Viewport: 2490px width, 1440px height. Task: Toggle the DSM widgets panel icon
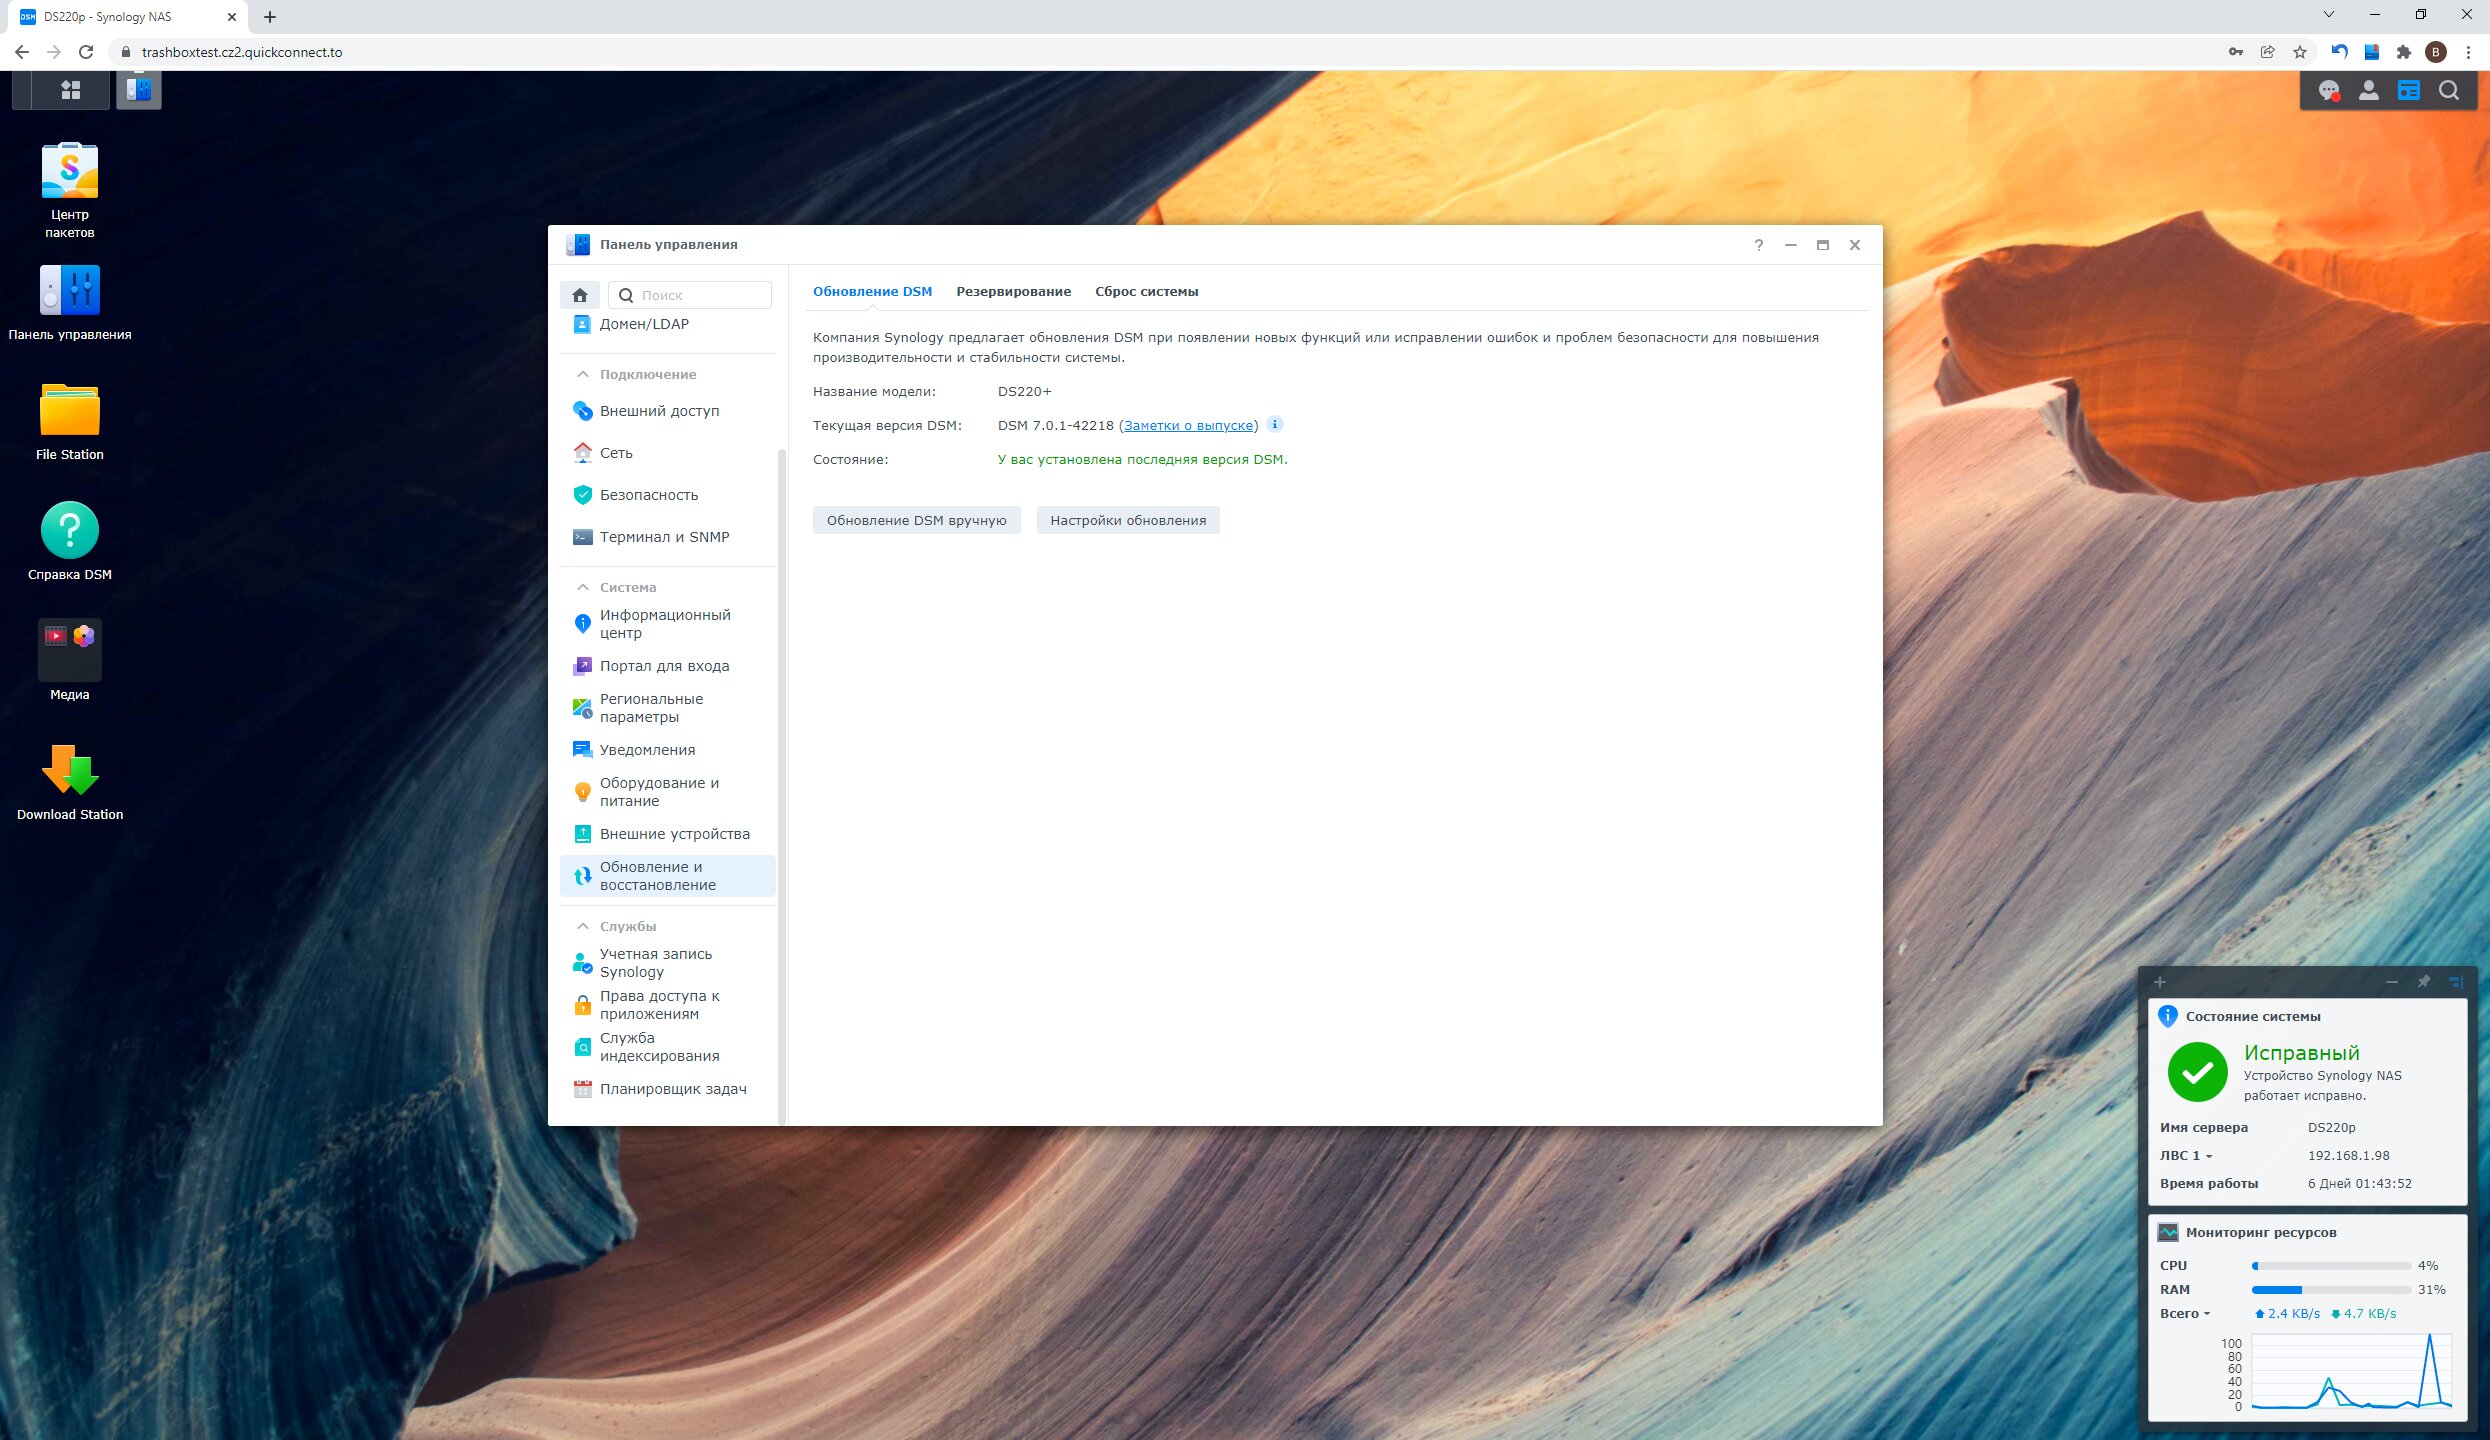(2409, 91)
